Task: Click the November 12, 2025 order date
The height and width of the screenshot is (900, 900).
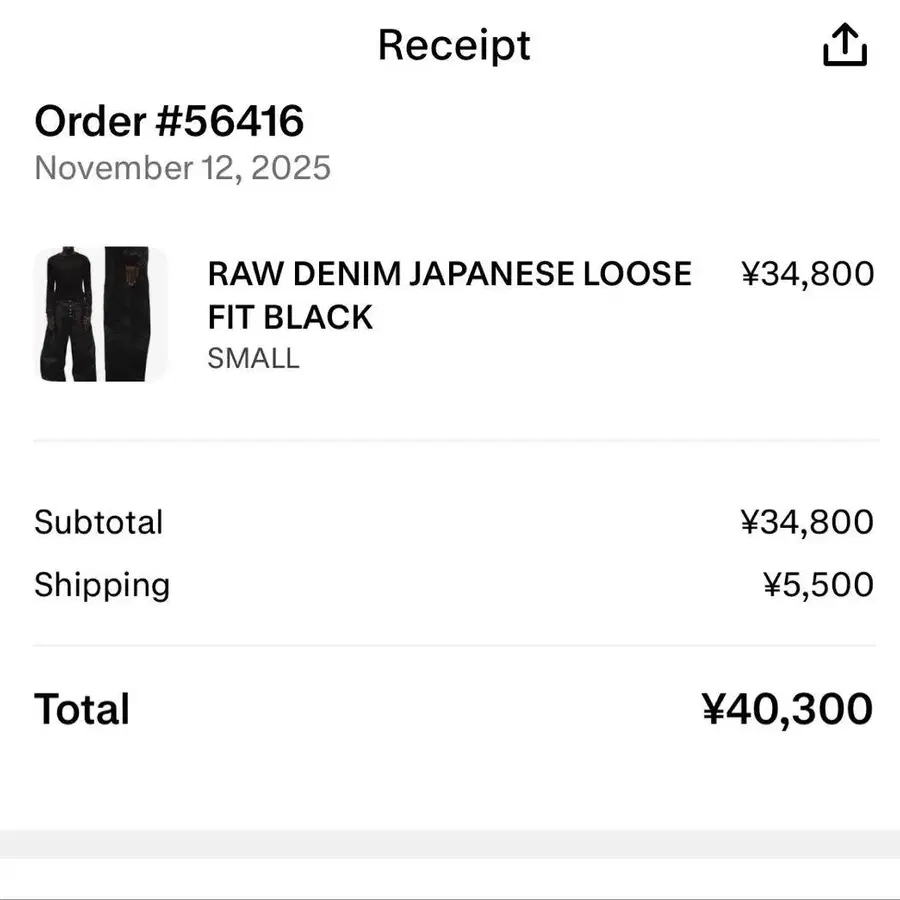Action: (182, 167)
